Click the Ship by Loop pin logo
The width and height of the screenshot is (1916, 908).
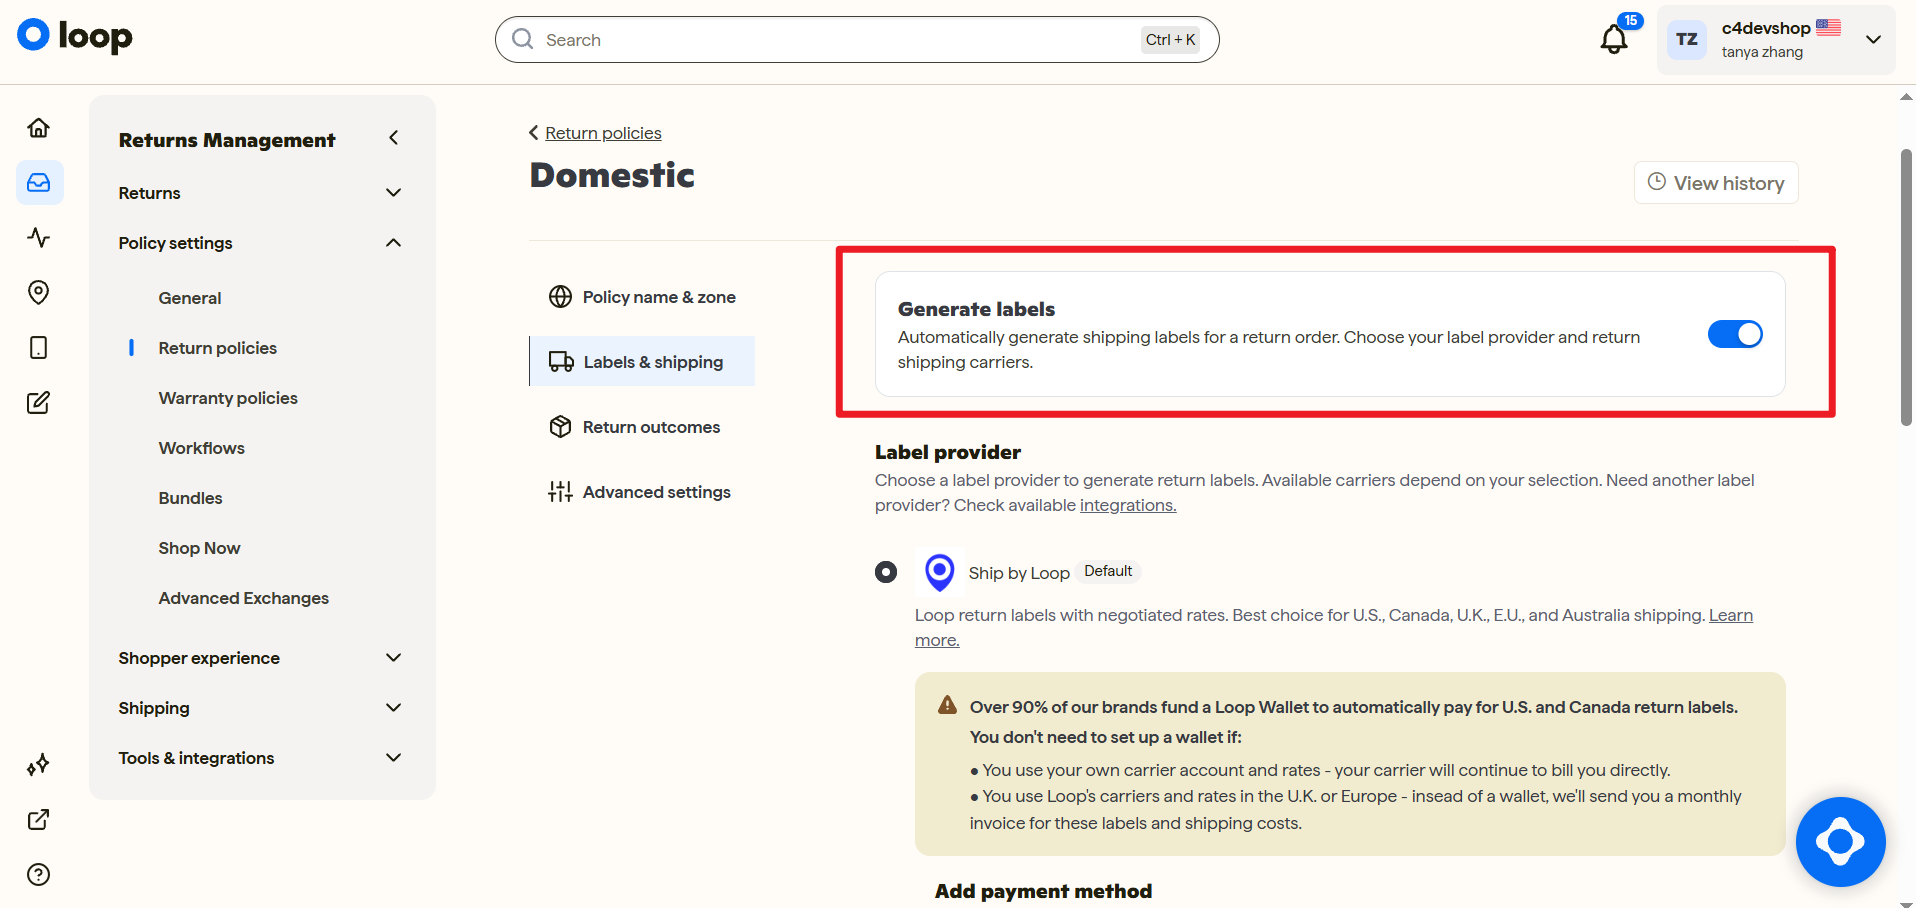[x=939, y=573]
